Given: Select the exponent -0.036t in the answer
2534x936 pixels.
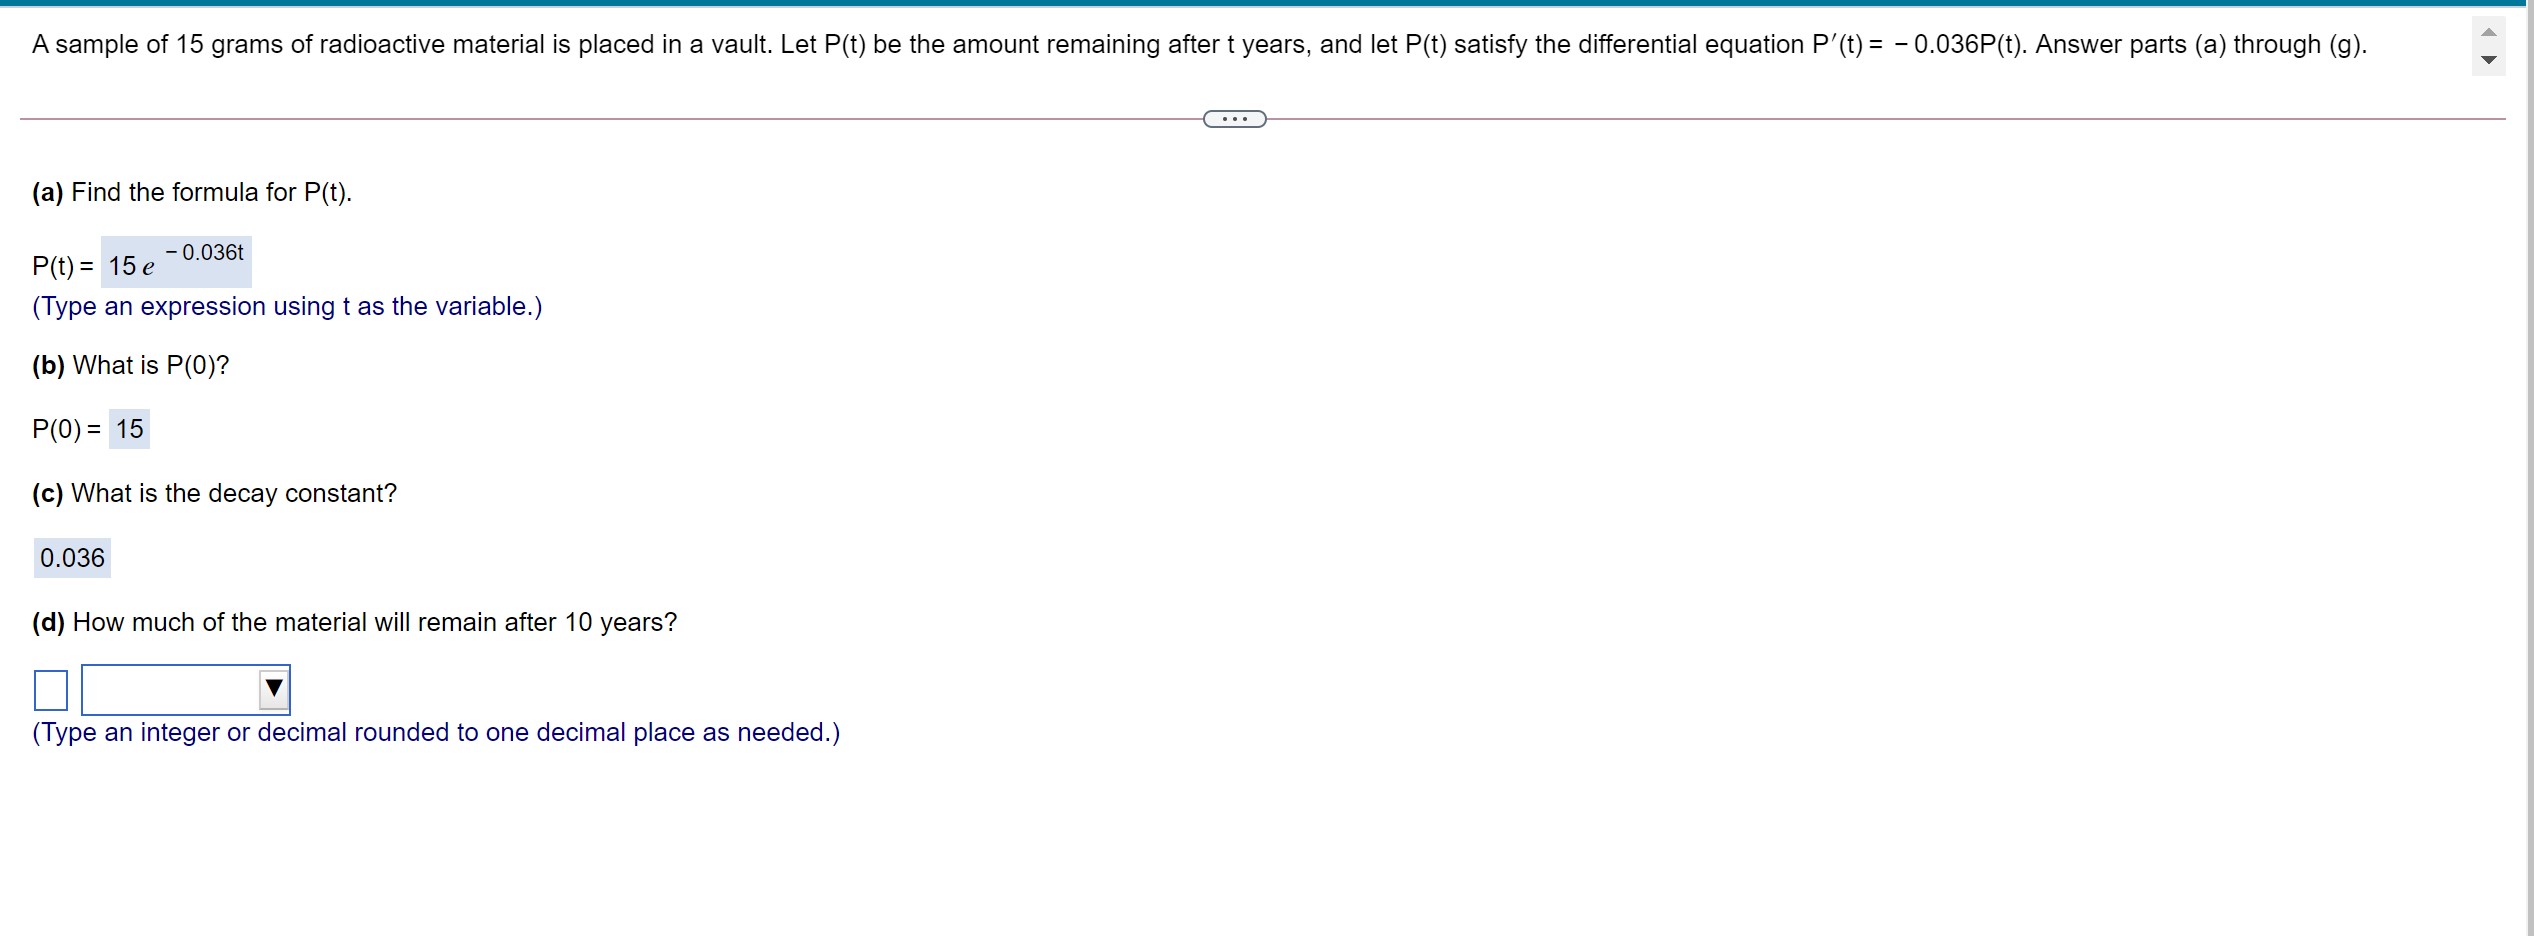Looking at the screenshot, I should coord(204,253).
